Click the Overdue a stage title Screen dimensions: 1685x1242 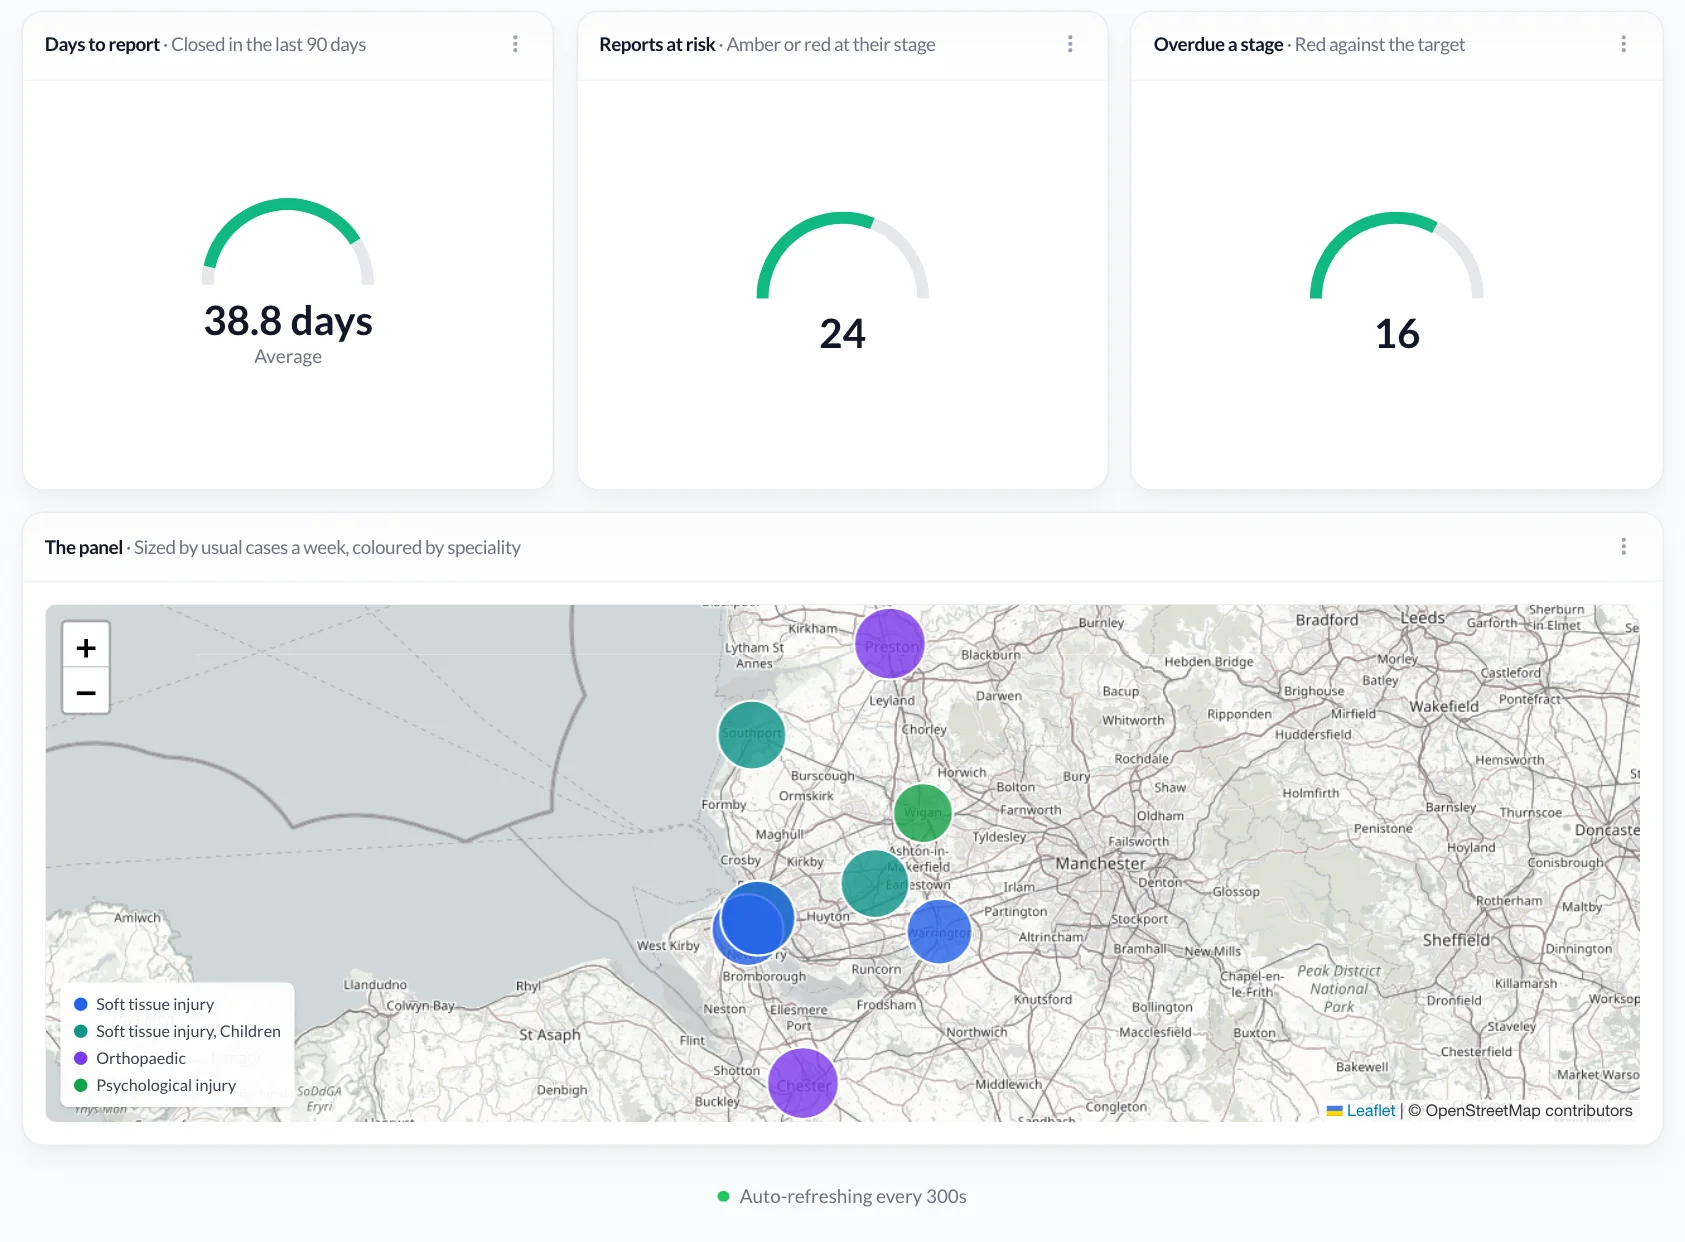1218,44
